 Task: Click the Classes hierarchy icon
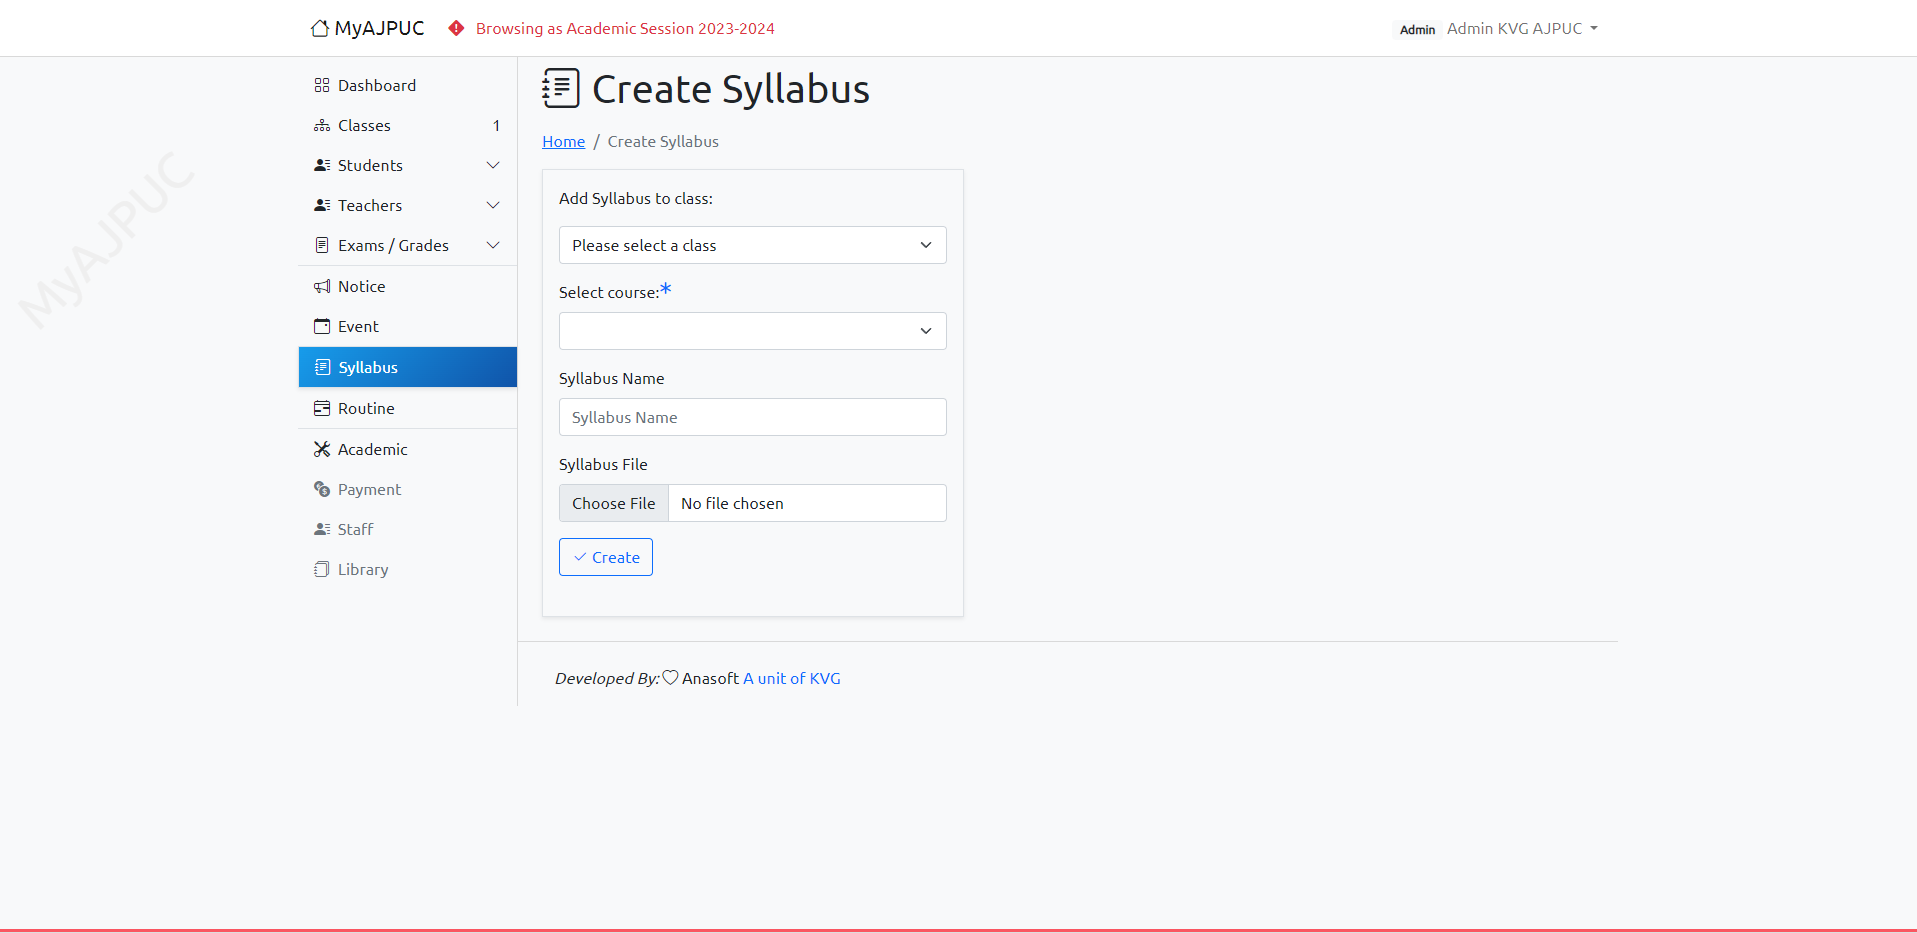pyautogui.click(x=322, y=125)
